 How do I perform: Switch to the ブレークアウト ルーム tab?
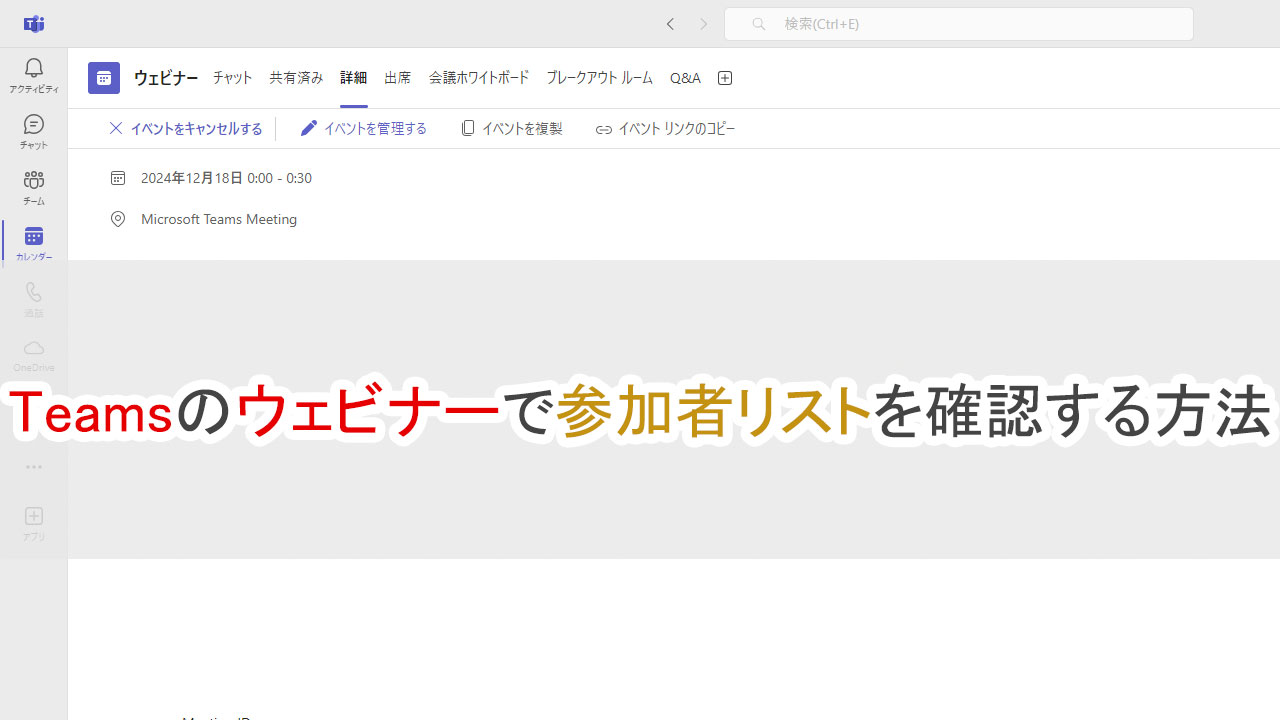click(598, 77)
